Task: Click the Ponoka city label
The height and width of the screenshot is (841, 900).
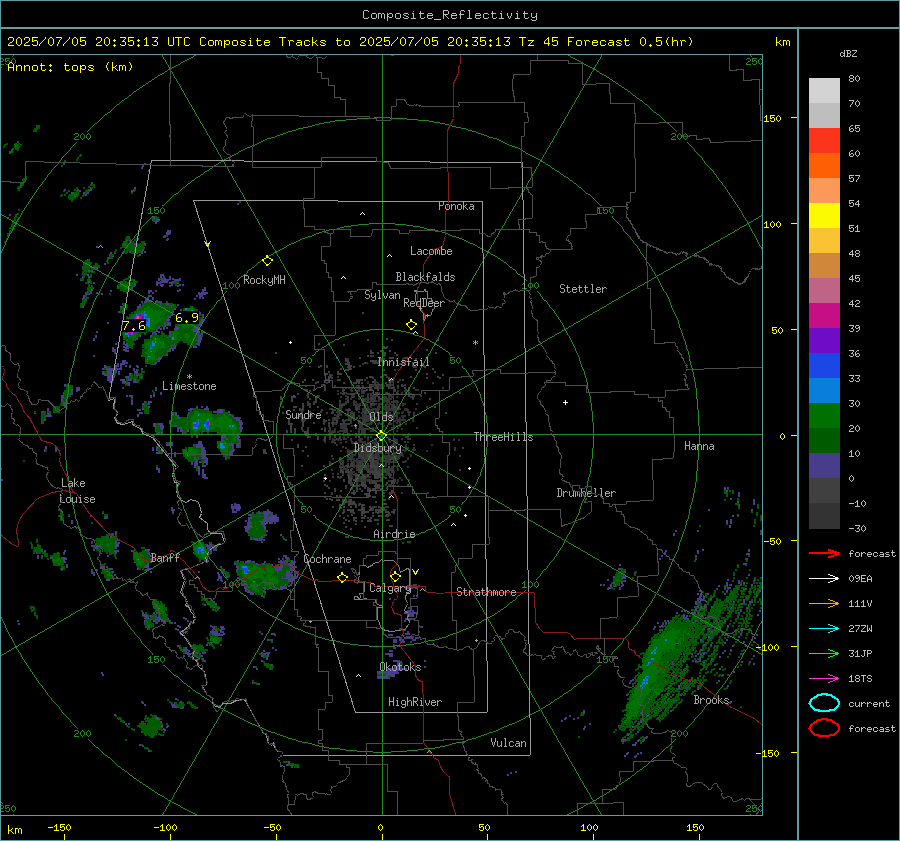Action: [x=456, y=206]
